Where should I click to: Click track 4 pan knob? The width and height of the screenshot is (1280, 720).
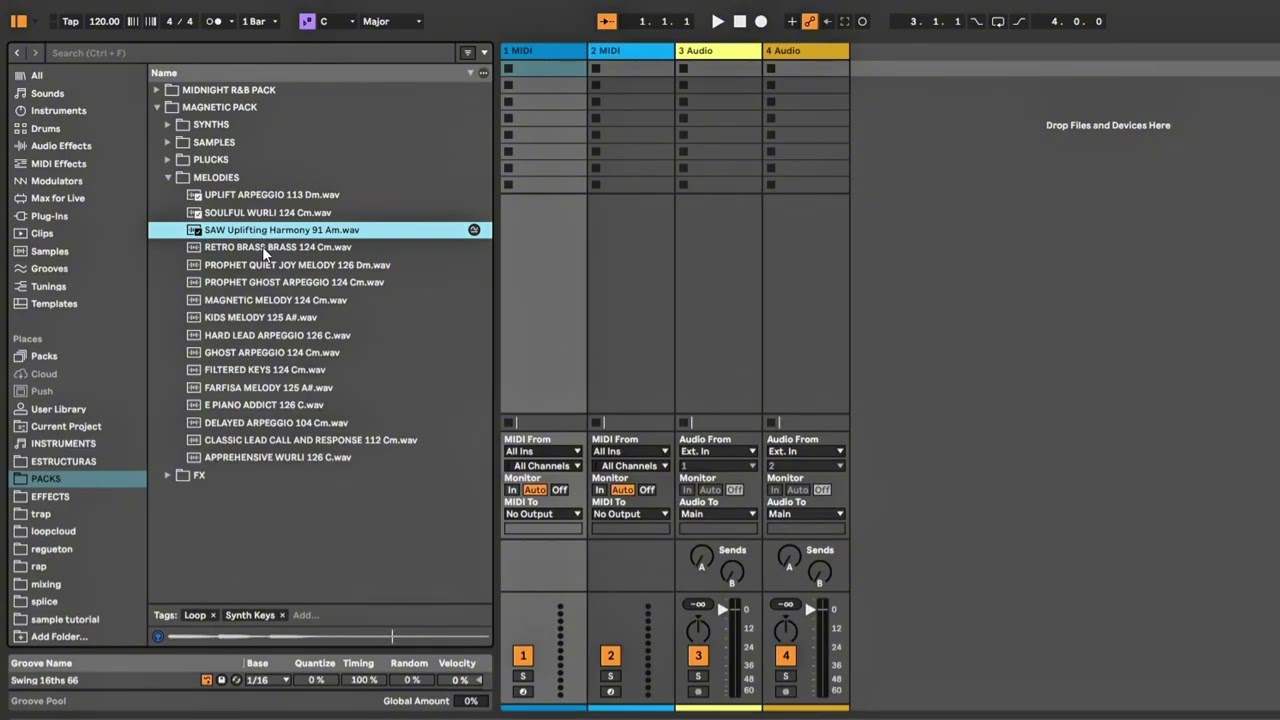pyautogui.click(x=786, y=631)
